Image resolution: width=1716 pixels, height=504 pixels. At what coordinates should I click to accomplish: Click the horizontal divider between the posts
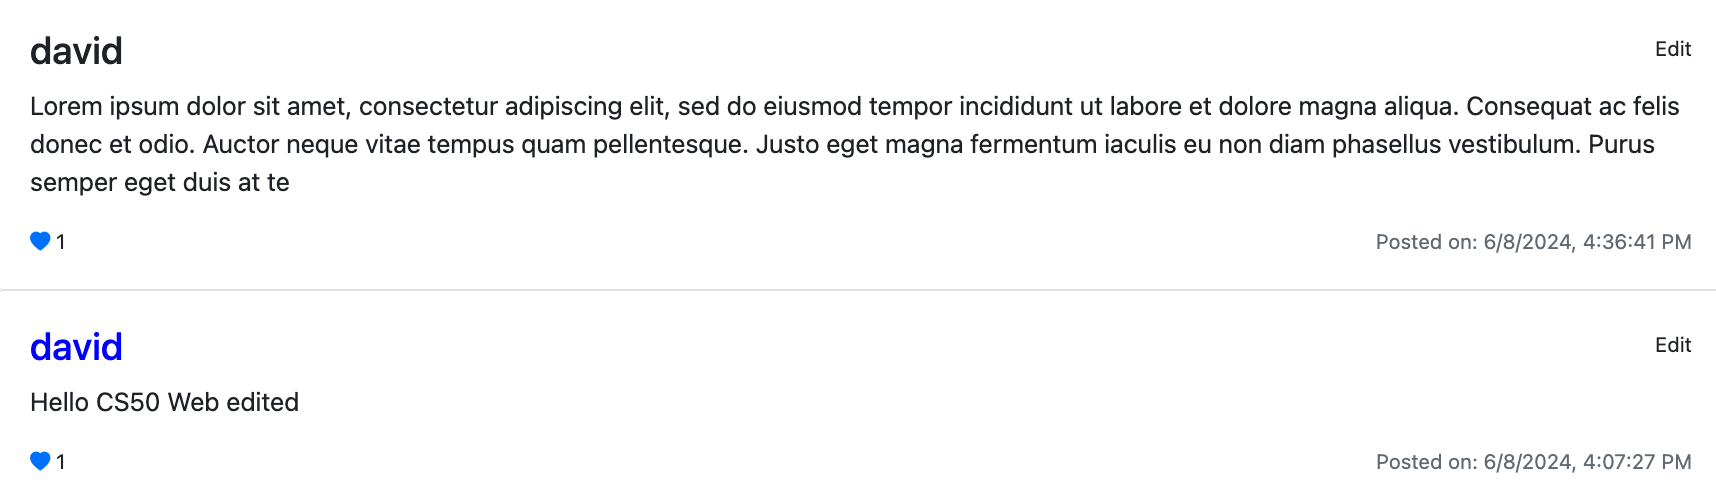858,290
